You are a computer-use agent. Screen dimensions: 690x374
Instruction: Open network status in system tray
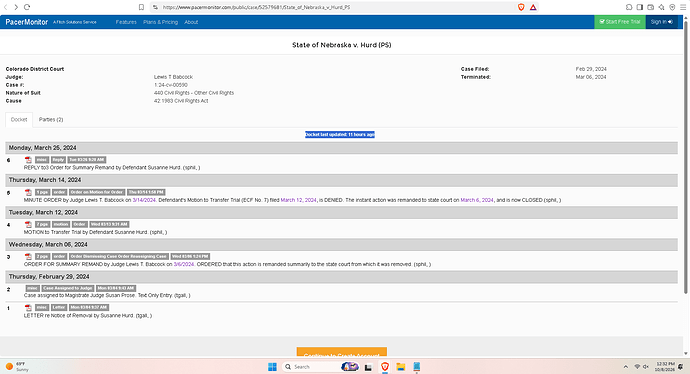click(637, 367)
